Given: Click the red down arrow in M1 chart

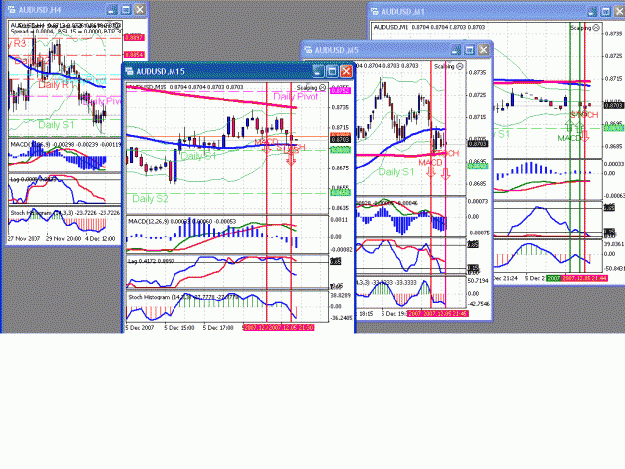Looking at the screenshot, I should [x=585, y=136].
